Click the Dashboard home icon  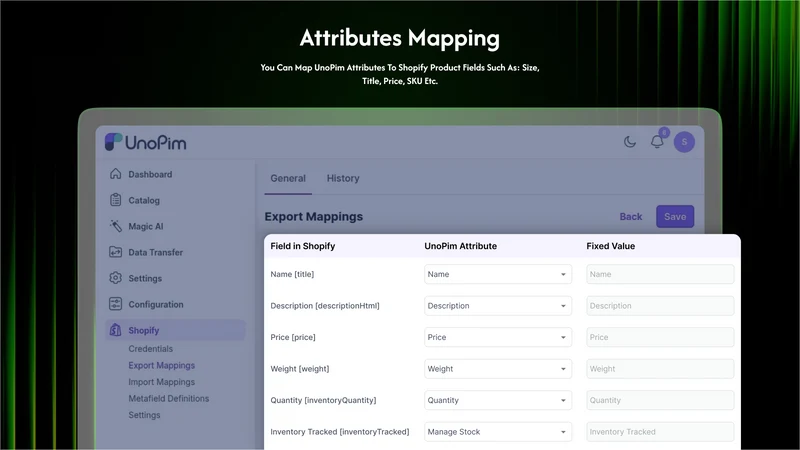pyautogui.click(x=115, y=174)
